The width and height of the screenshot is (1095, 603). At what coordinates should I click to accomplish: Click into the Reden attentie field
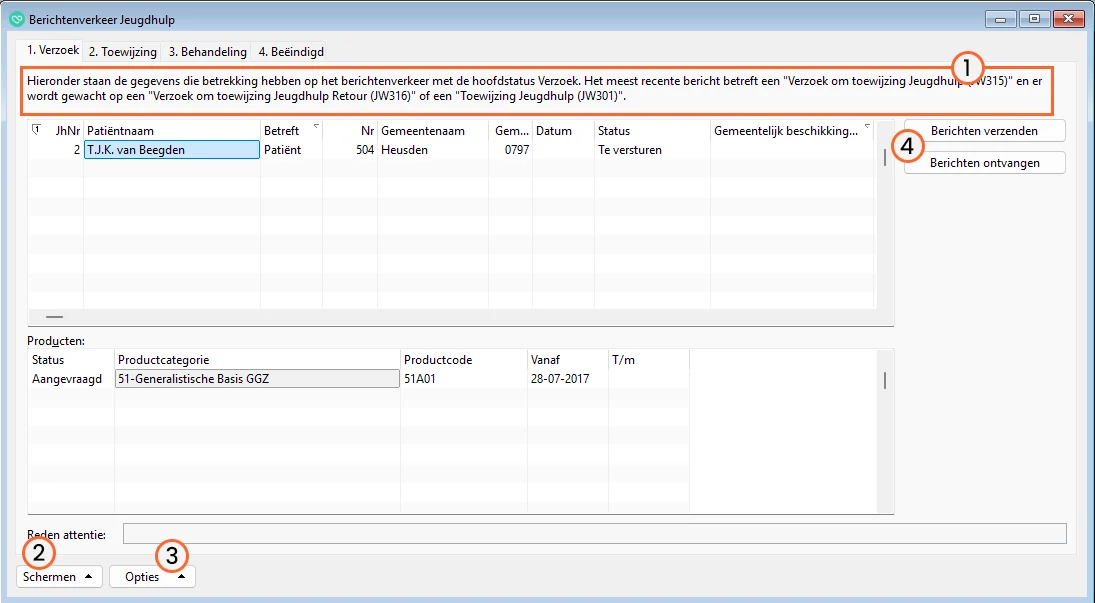(x=594, y=533)
